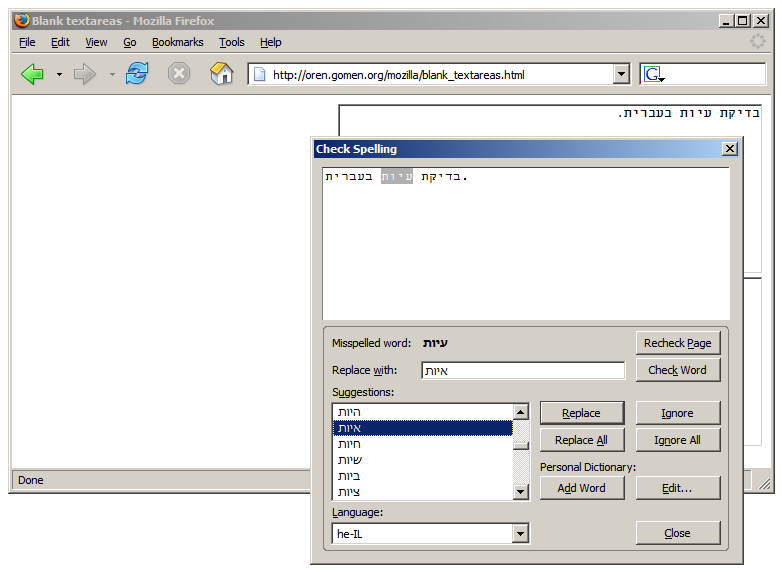Minimize the Firefox window
Viewport: 782px width, 572px height.
click(726, 21)
